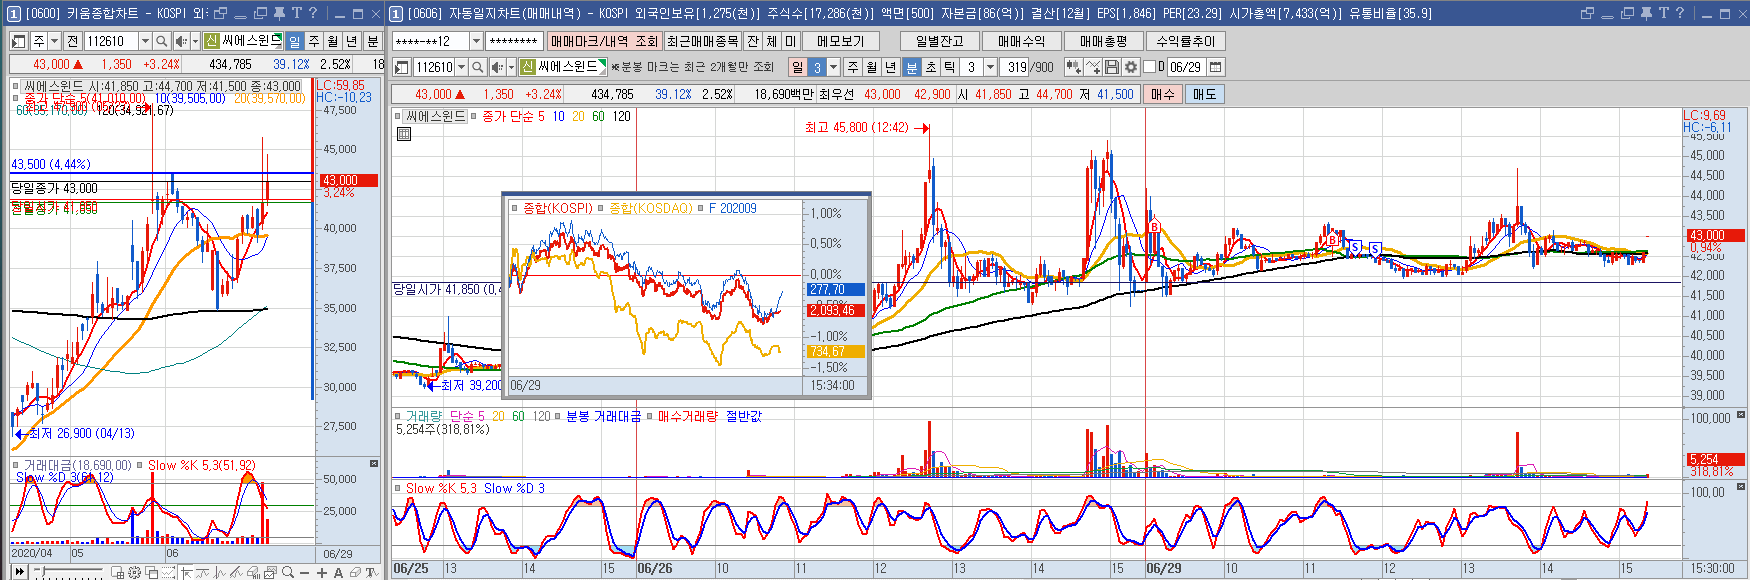
Task: Toggle side panel icon in 자동일지차트 toolbar
Action: (400, 67)
